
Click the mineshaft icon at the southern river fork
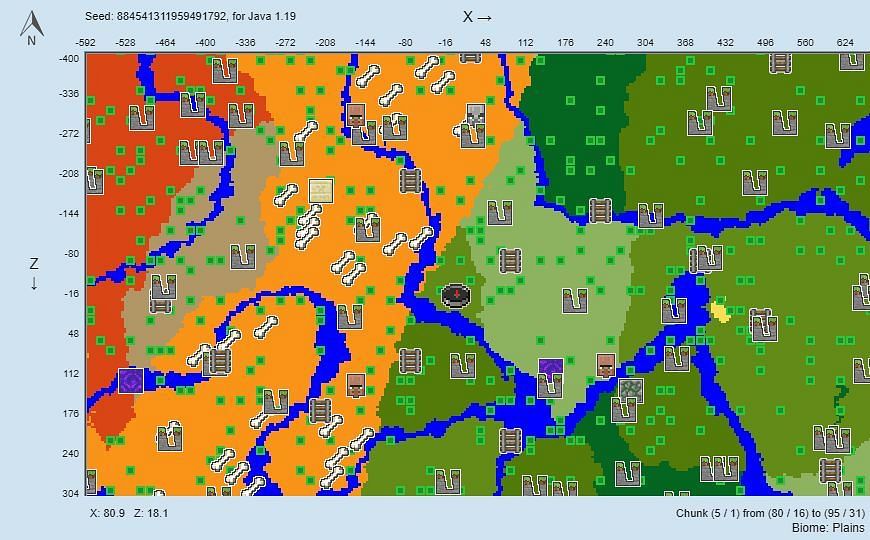pos(510,441)
